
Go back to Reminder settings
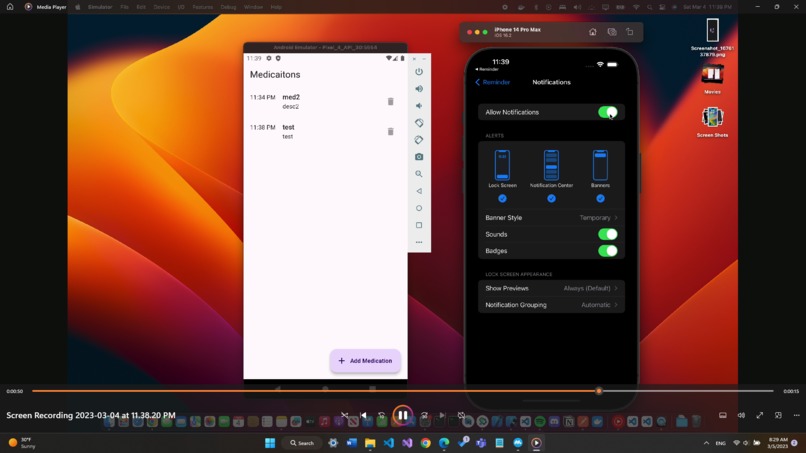click(x=492, y=82)
